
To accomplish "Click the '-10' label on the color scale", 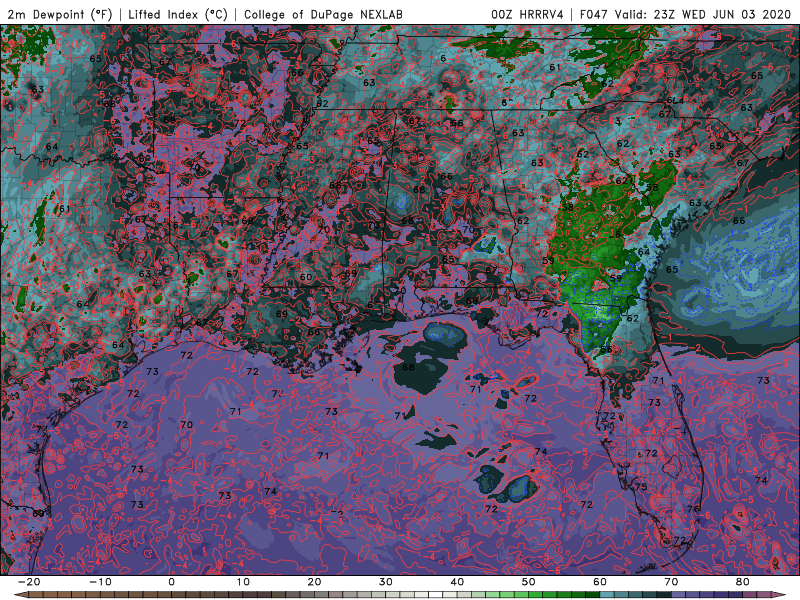I will [100, 582].
